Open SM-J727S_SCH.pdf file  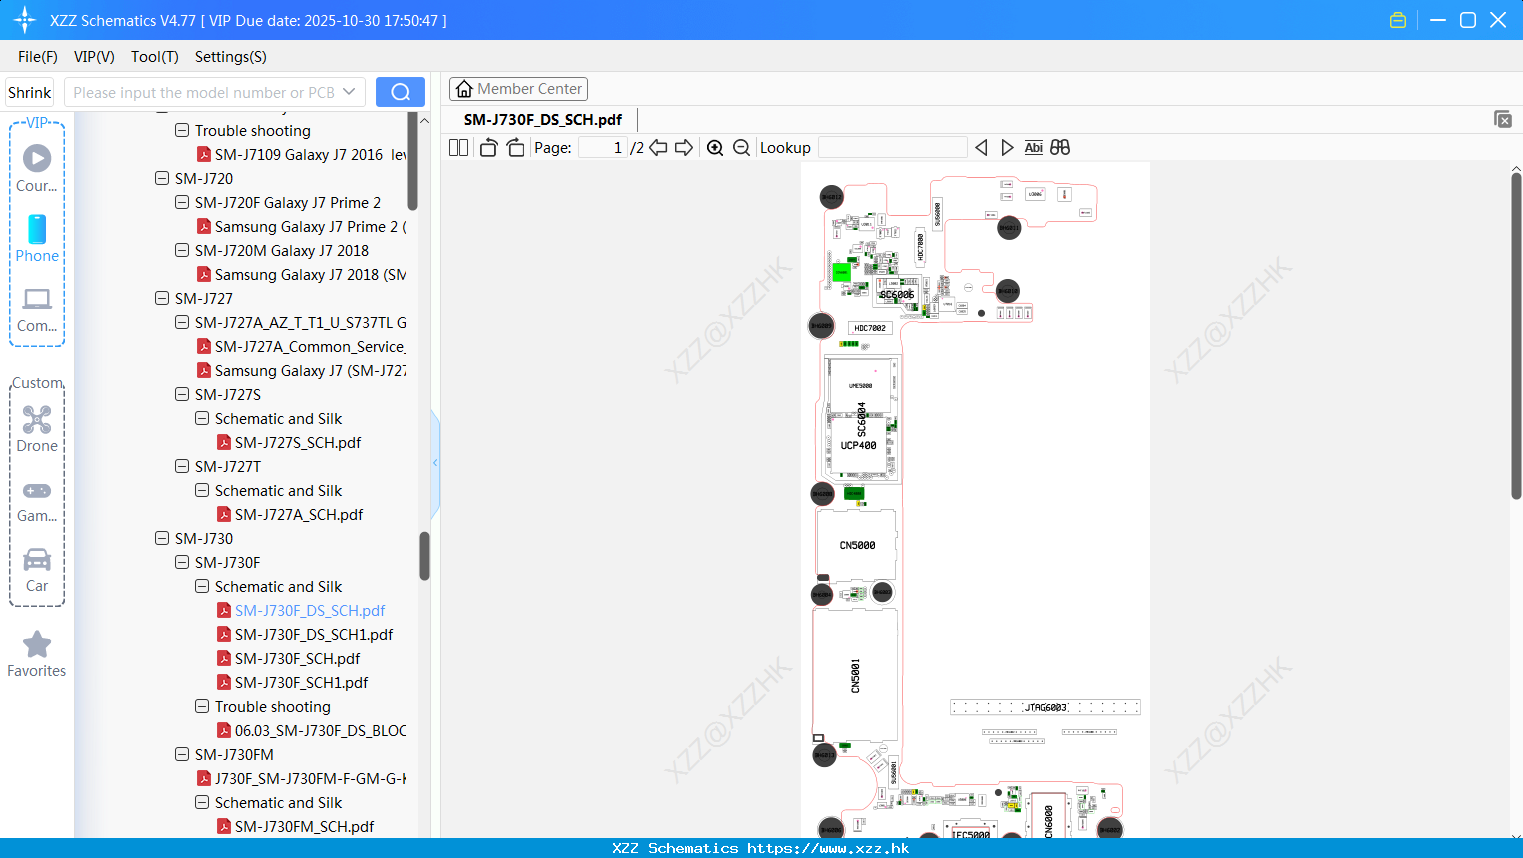pos(298,442)
